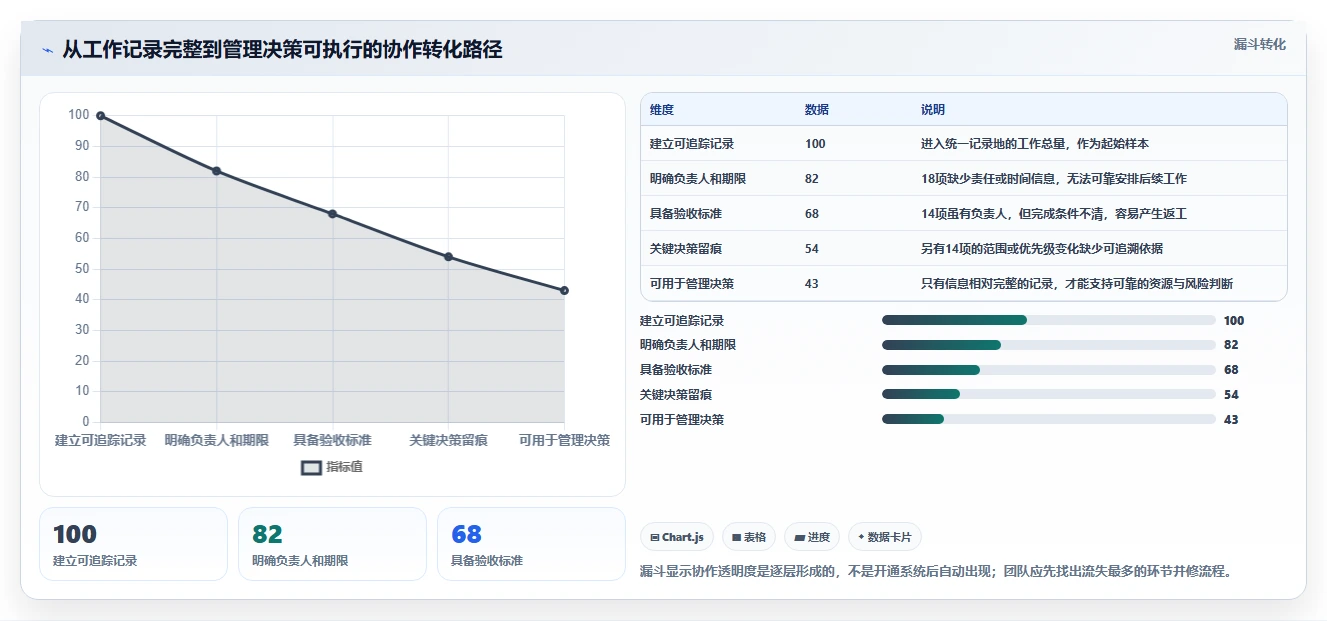Click the 数据 column header

tap(817, 110)
